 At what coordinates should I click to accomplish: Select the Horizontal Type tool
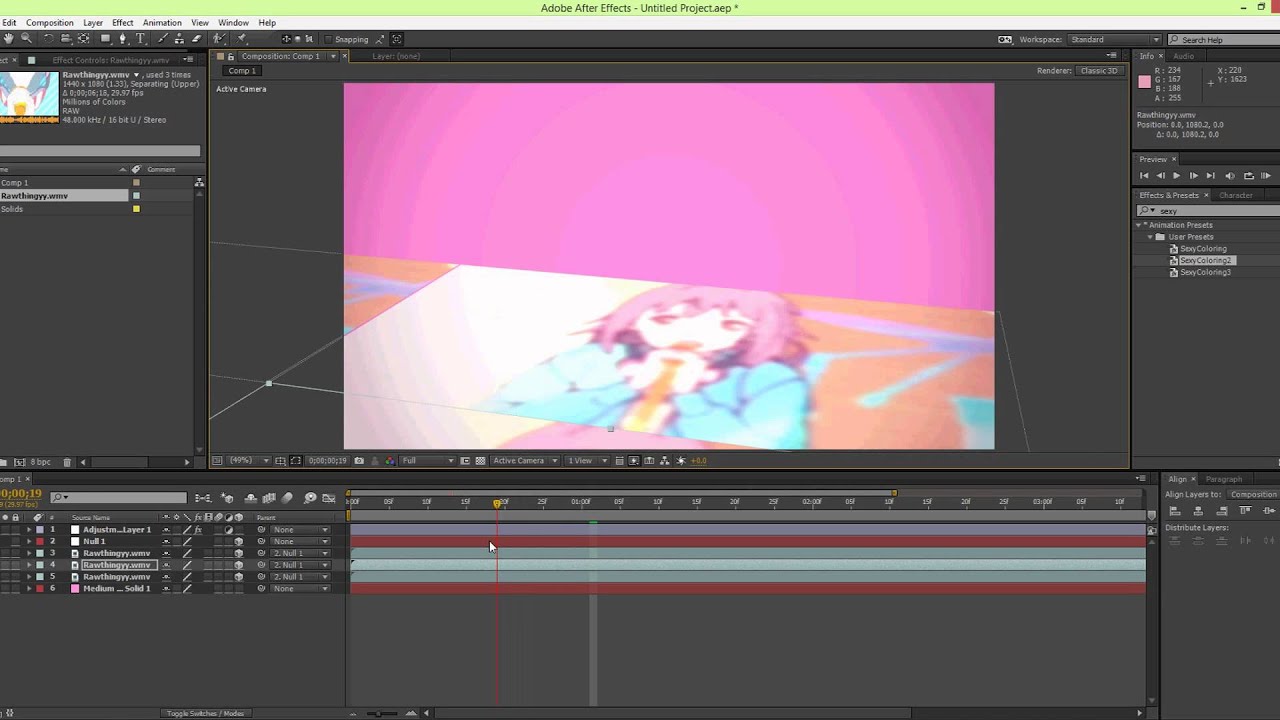point(140,39)
